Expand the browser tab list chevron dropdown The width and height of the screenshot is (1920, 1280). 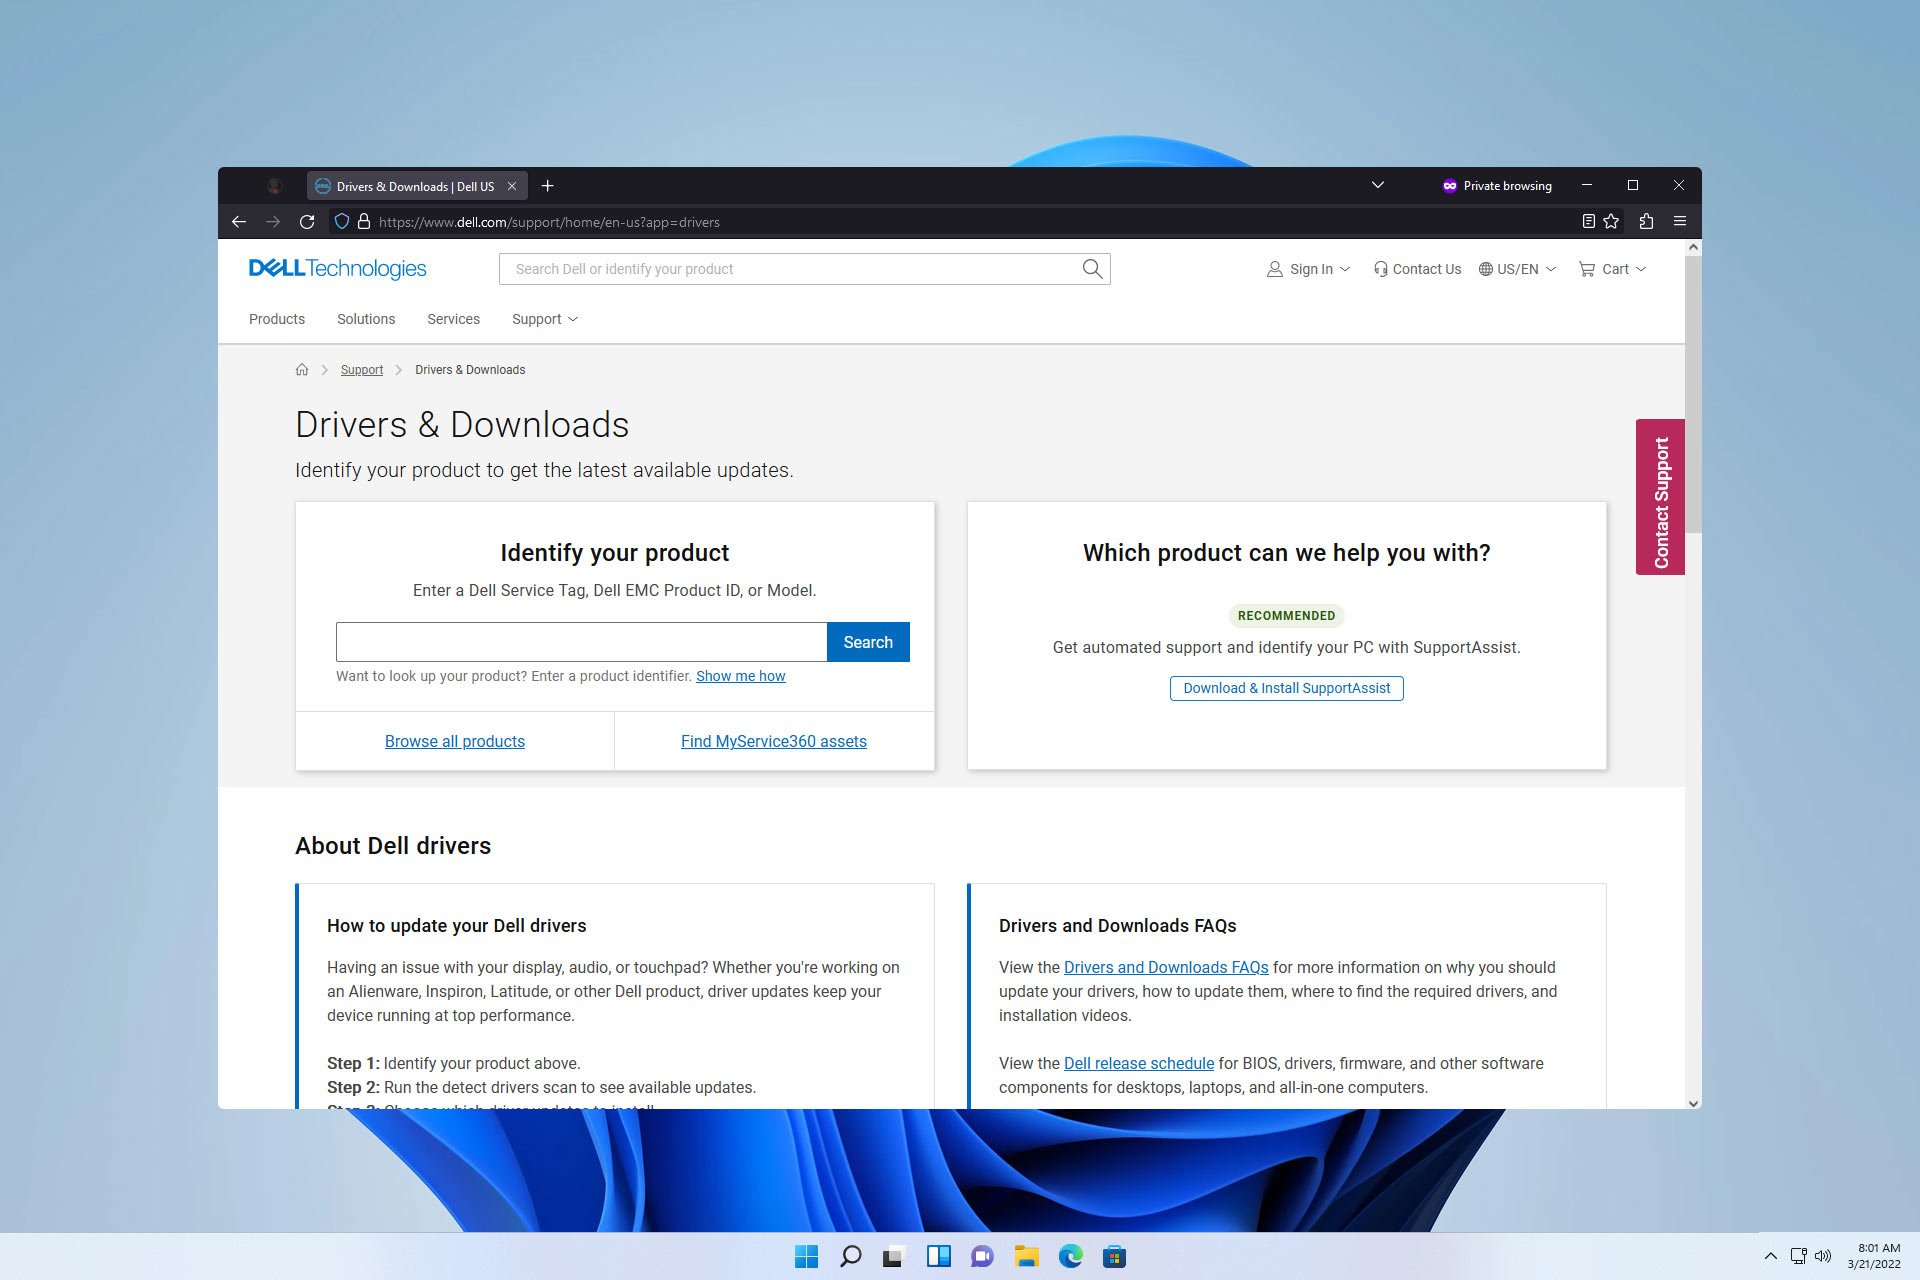tap(1376, 186)
